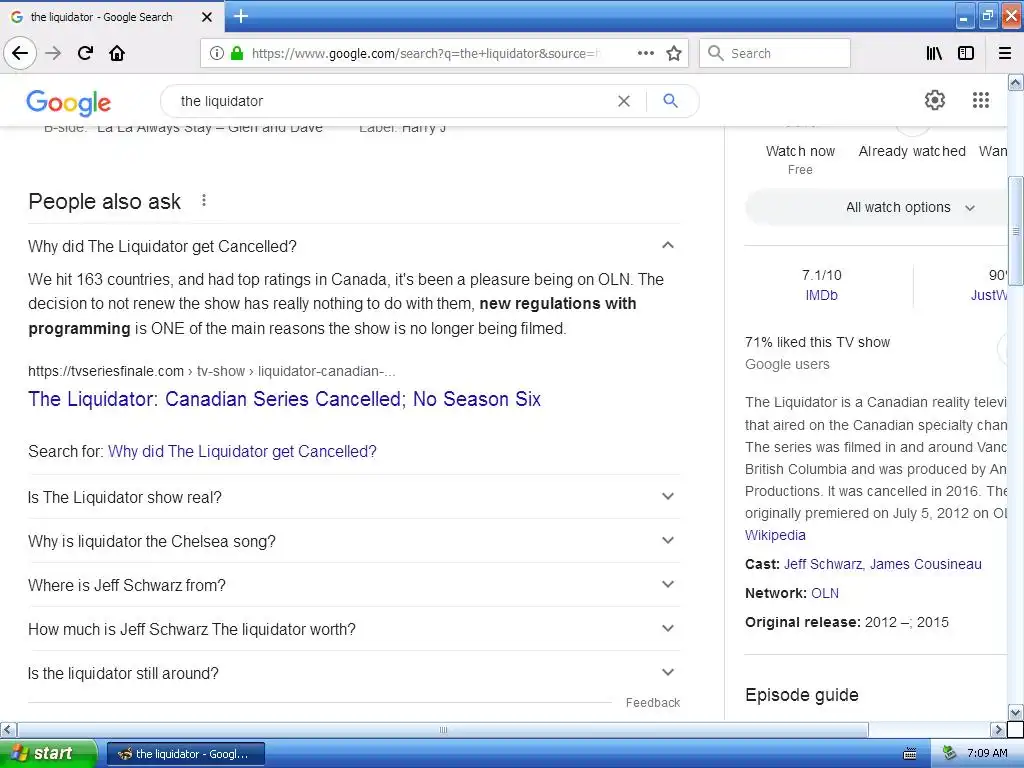The width and height of the screenshot is (1024, 768).
Task: Open the IMDb rating link
Action: coord(822,295)
